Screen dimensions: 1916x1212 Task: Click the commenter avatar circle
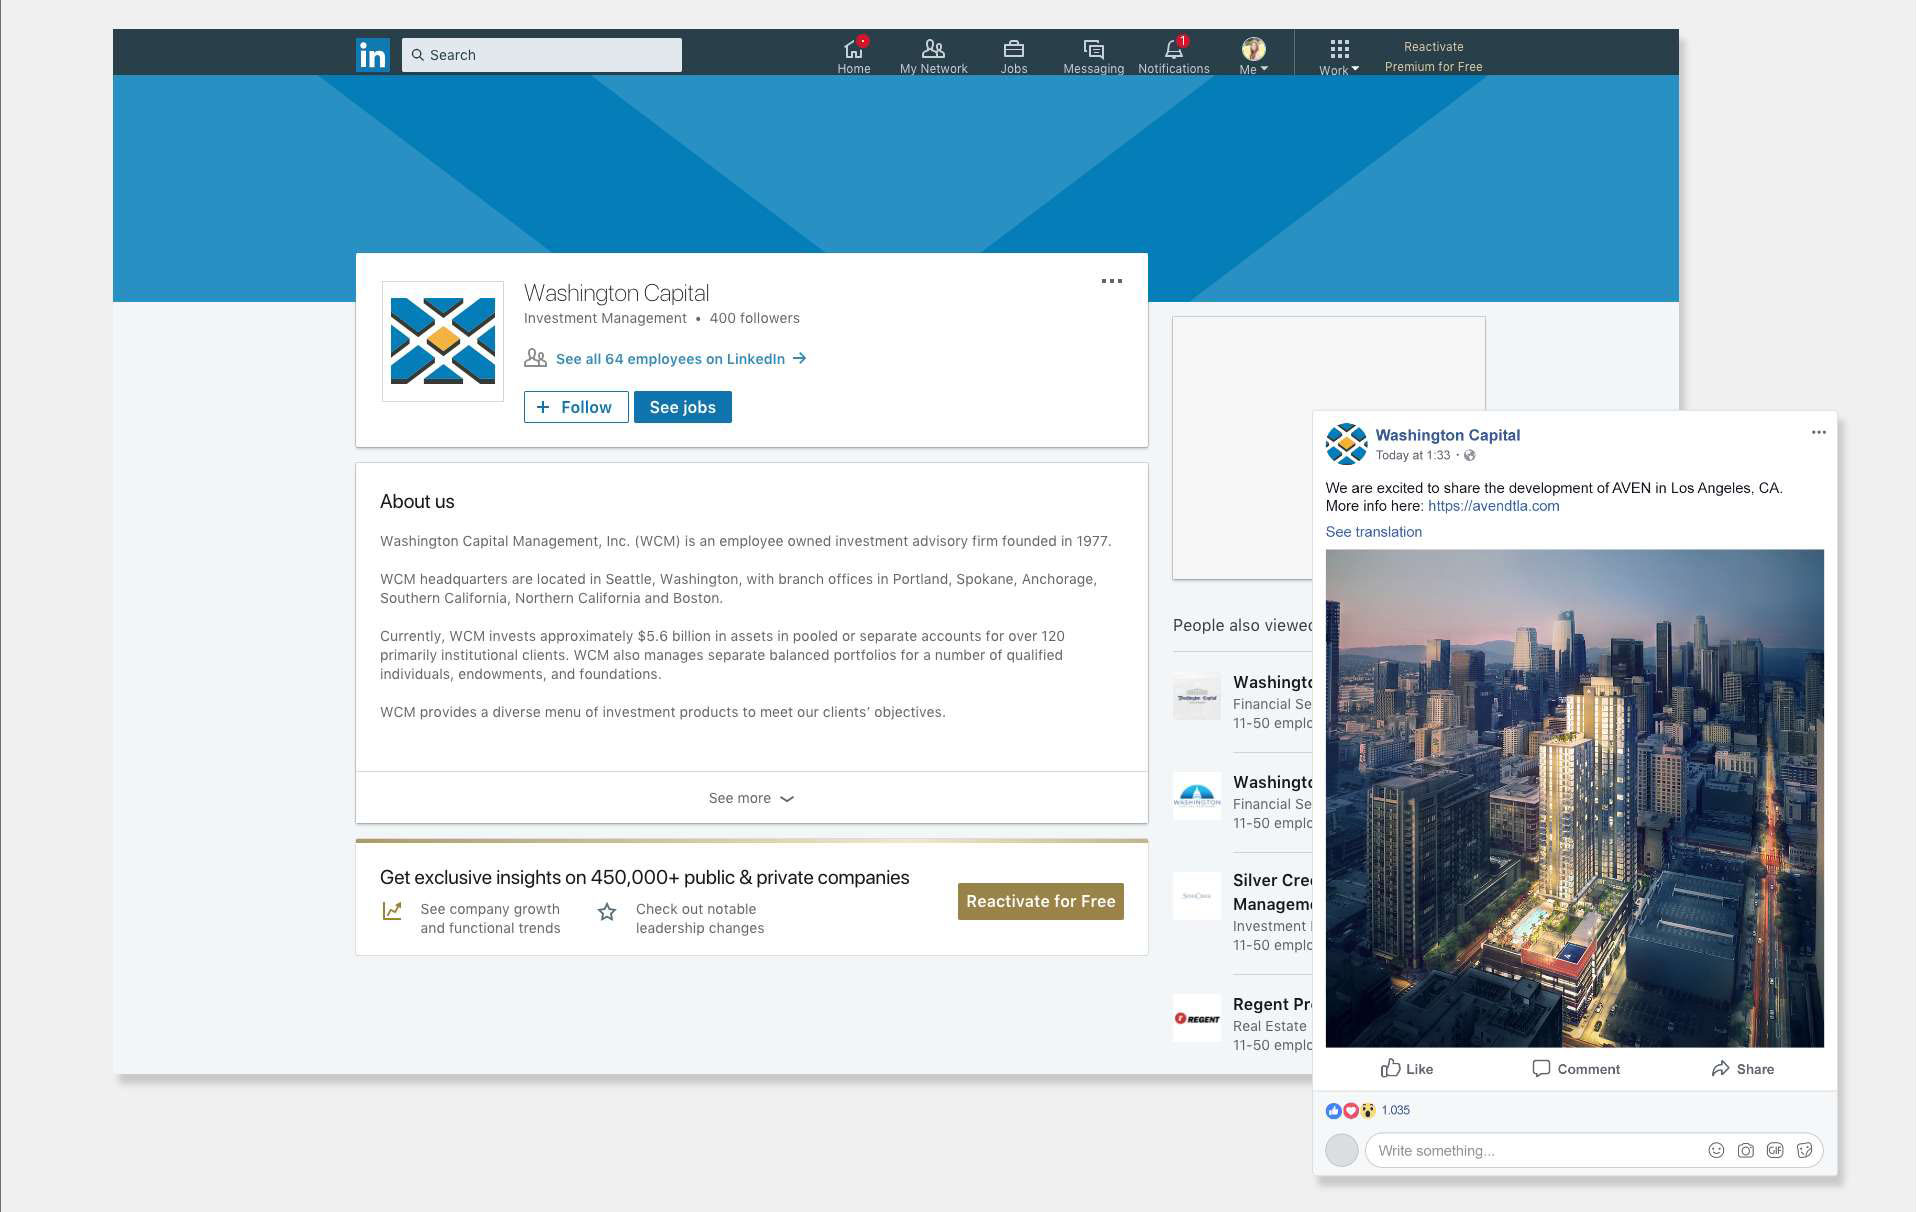(x=1341, y=1150)
